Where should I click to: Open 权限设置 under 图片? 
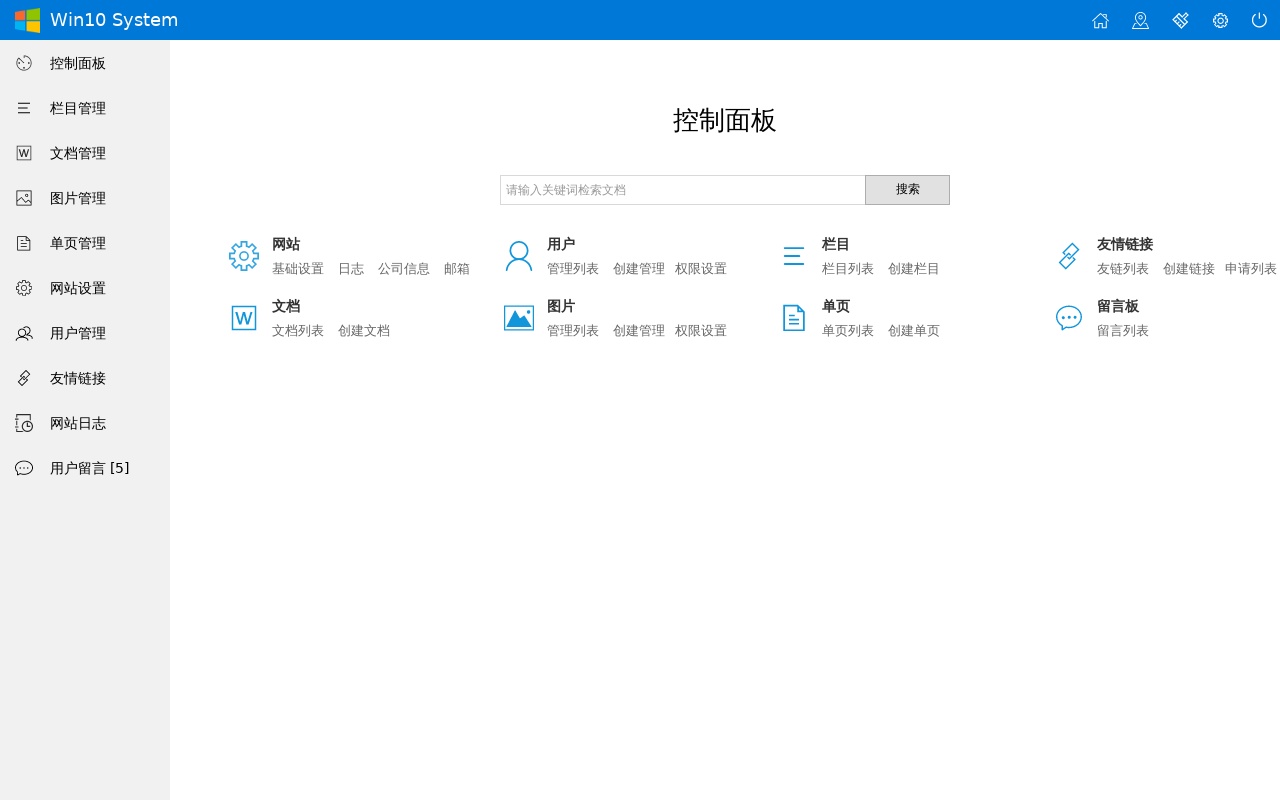click(x=701, y=331)
